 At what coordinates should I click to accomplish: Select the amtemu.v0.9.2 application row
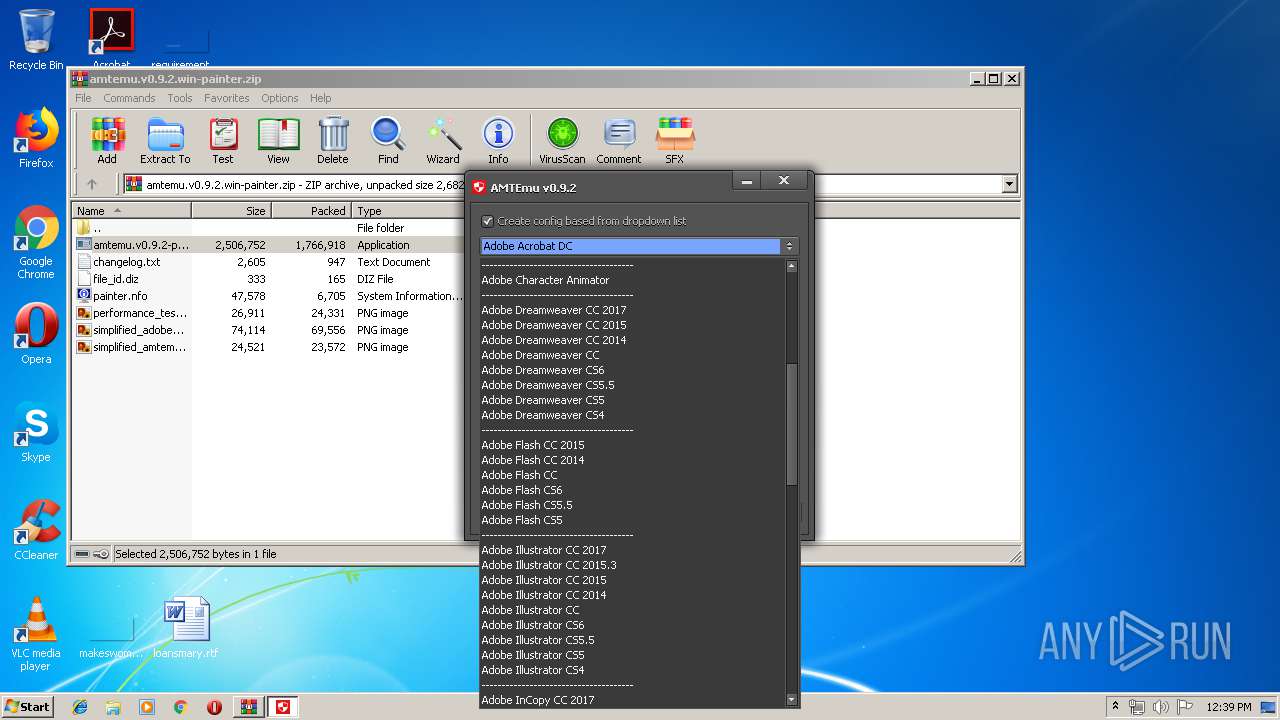tap(270, 245)
